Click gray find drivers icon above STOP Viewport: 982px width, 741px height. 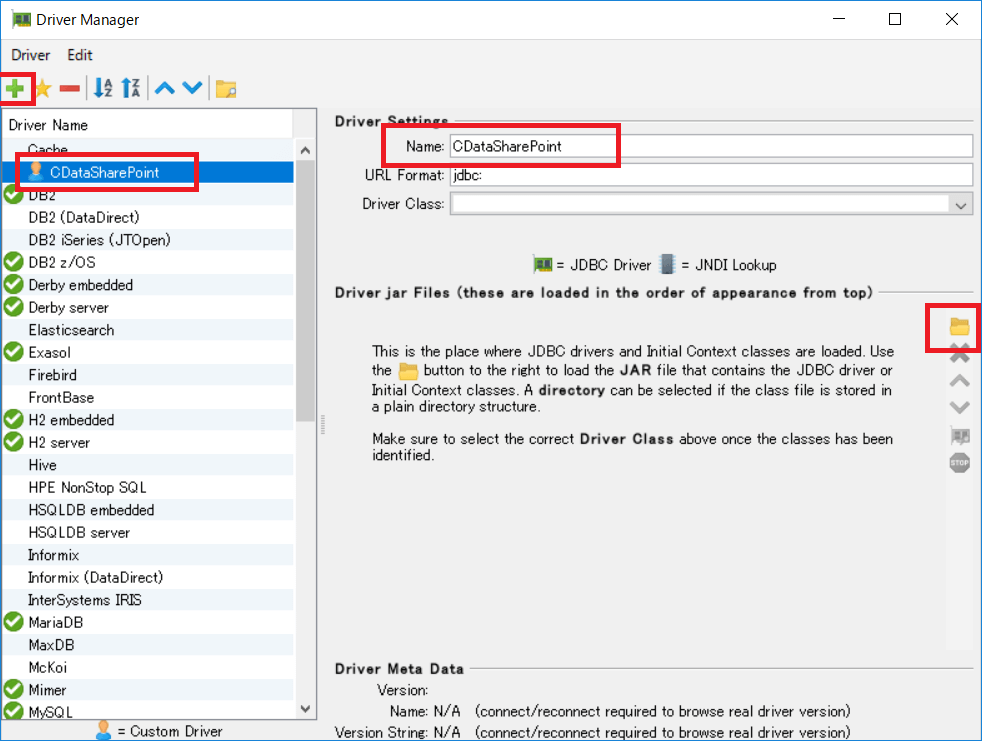(x=959, y=435)
